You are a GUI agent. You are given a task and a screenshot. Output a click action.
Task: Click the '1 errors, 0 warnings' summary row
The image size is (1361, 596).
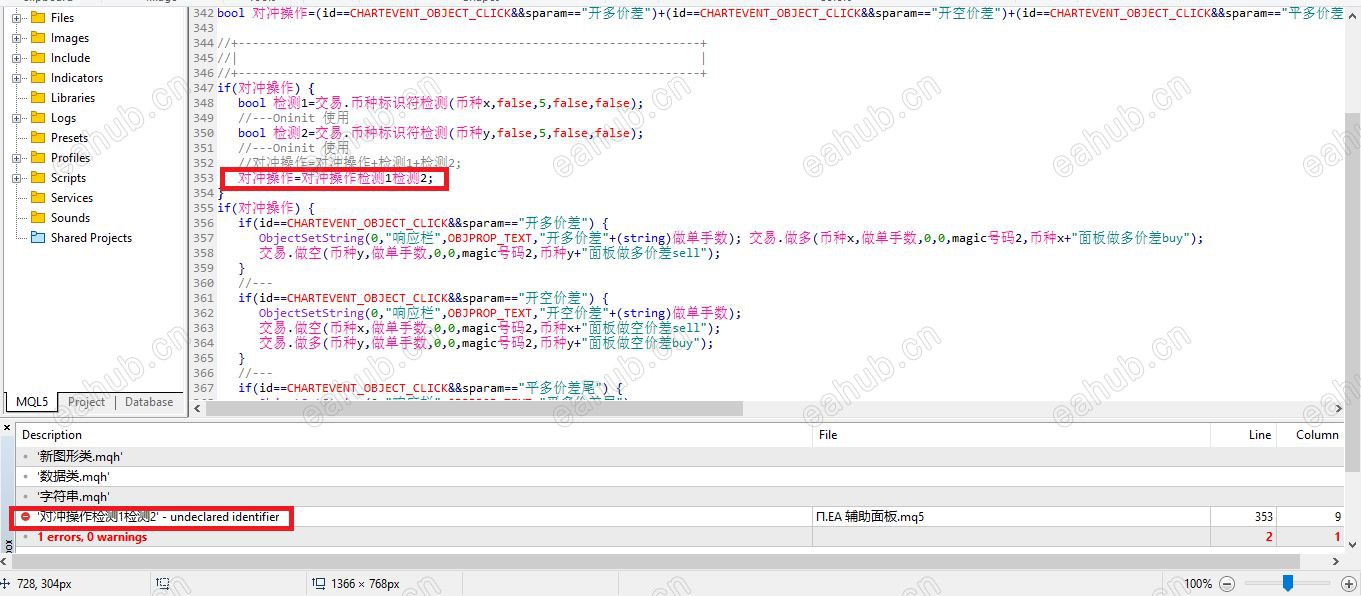(x=680, y=537)
